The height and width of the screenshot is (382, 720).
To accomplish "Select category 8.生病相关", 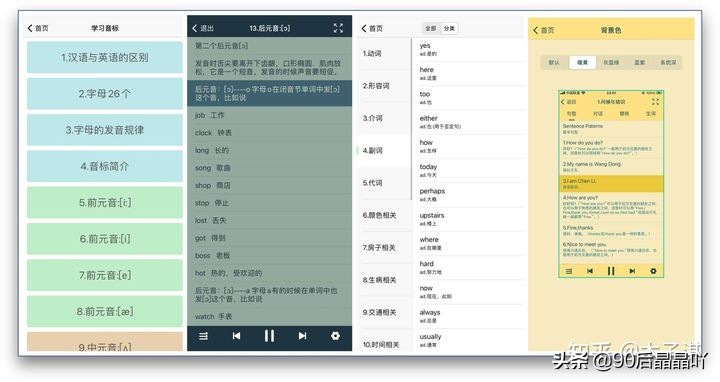I will 384,280.
